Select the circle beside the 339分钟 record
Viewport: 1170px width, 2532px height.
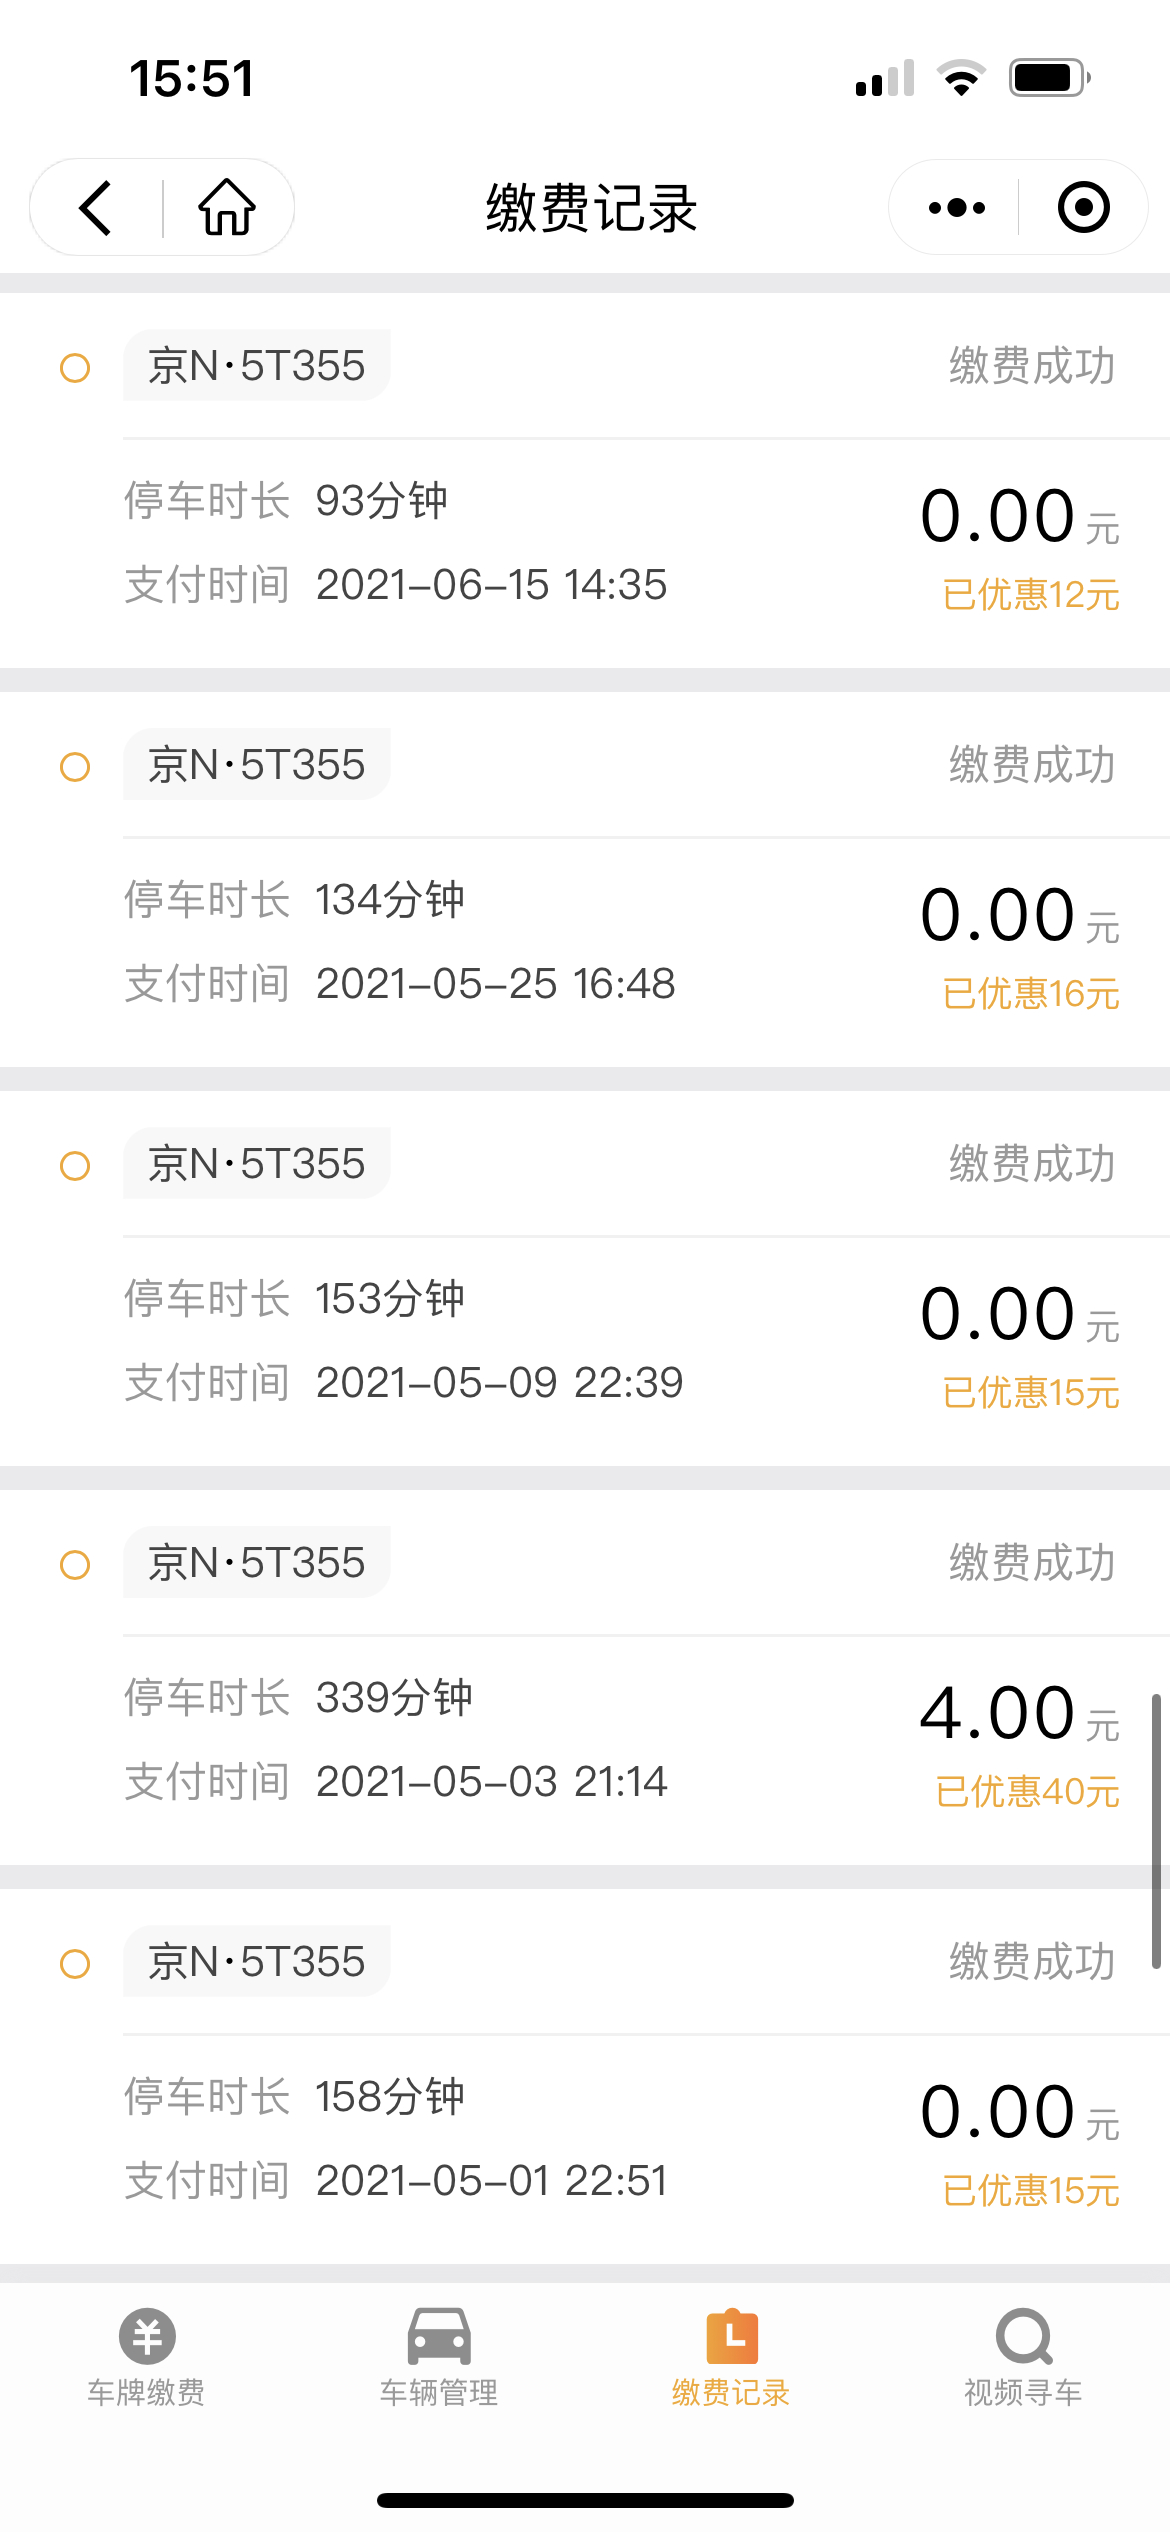(75, 1565)
